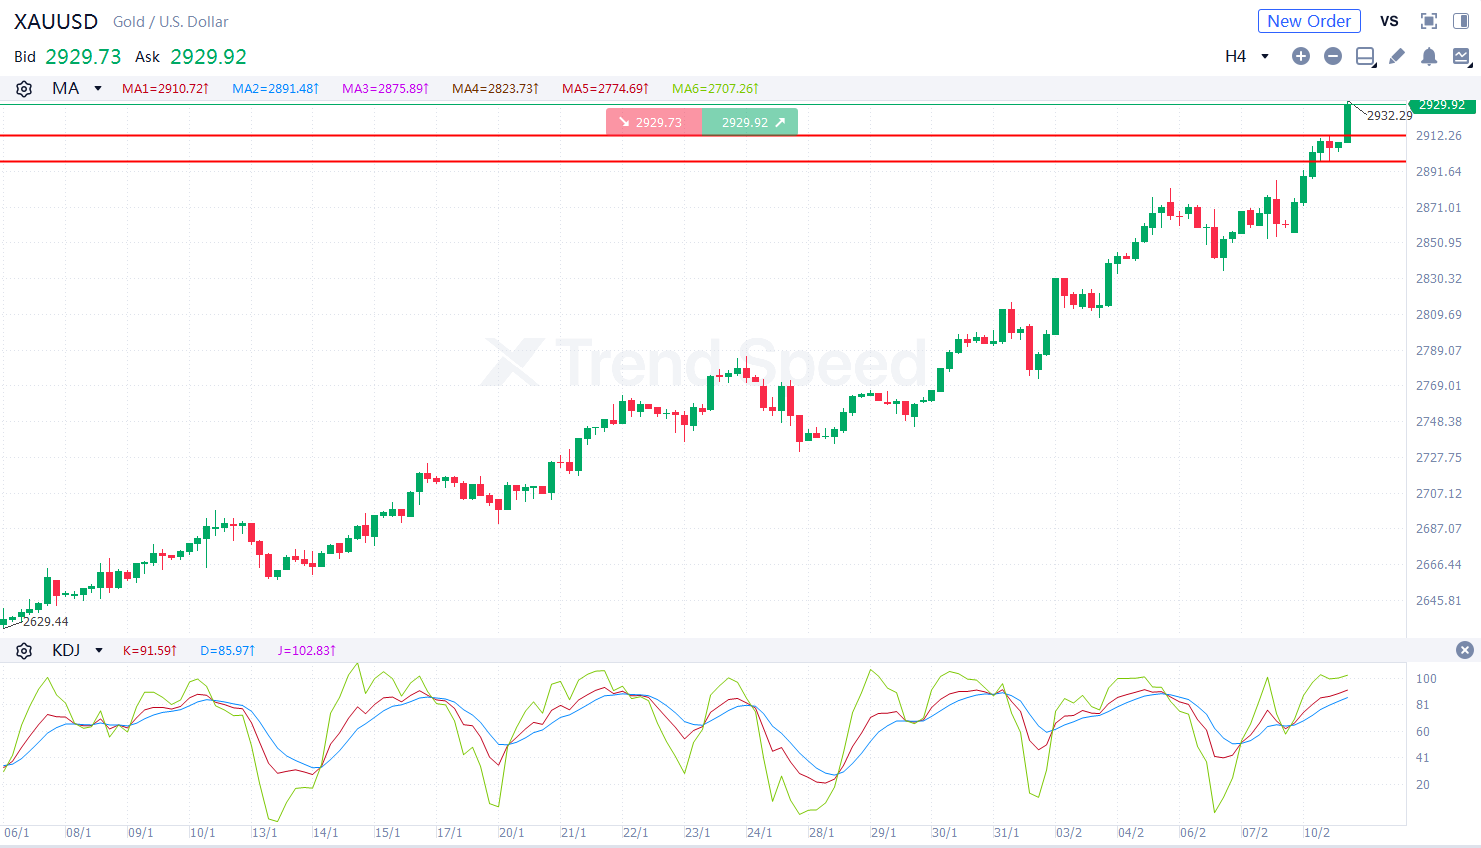Click the green buy 2929.92 button
Image resolution: width=1481 pixels, height=848 pixels.
point(750,122)
